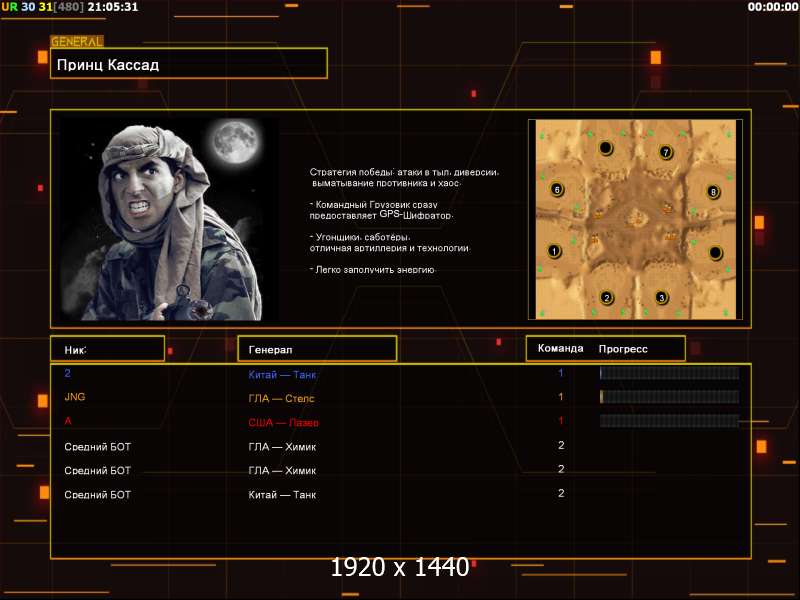The image size is (800, 600).
Task: Click start position 1 on the minimap
Action: 554,251
